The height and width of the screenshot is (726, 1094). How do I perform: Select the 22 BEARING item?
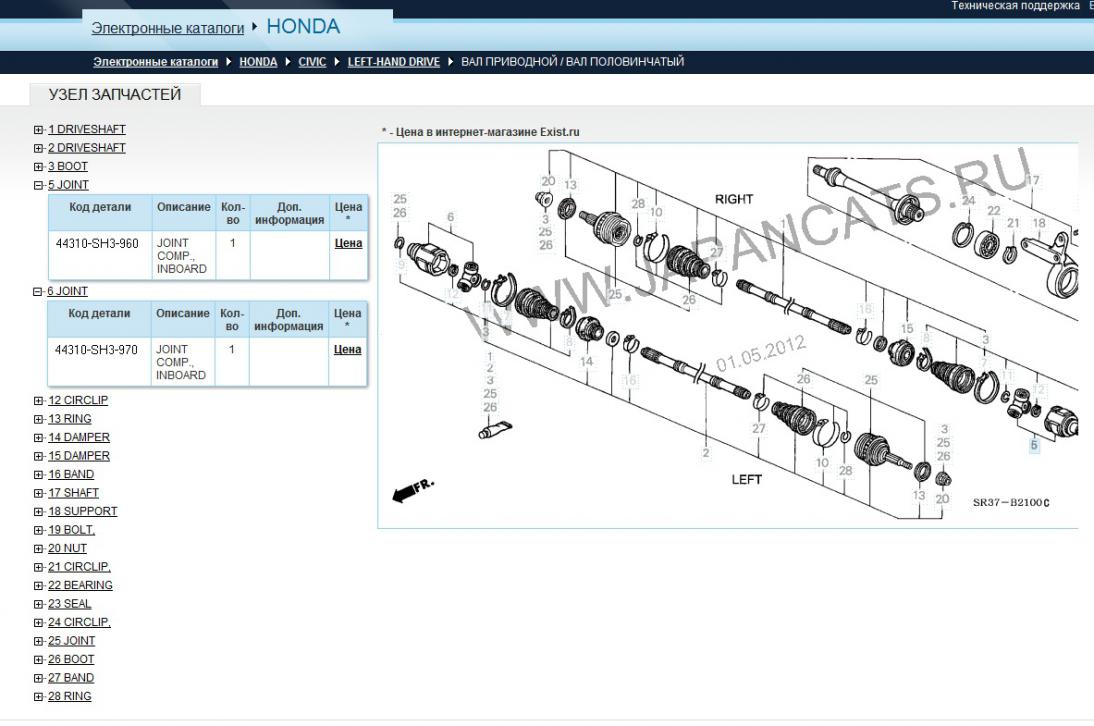coord(80,585)
